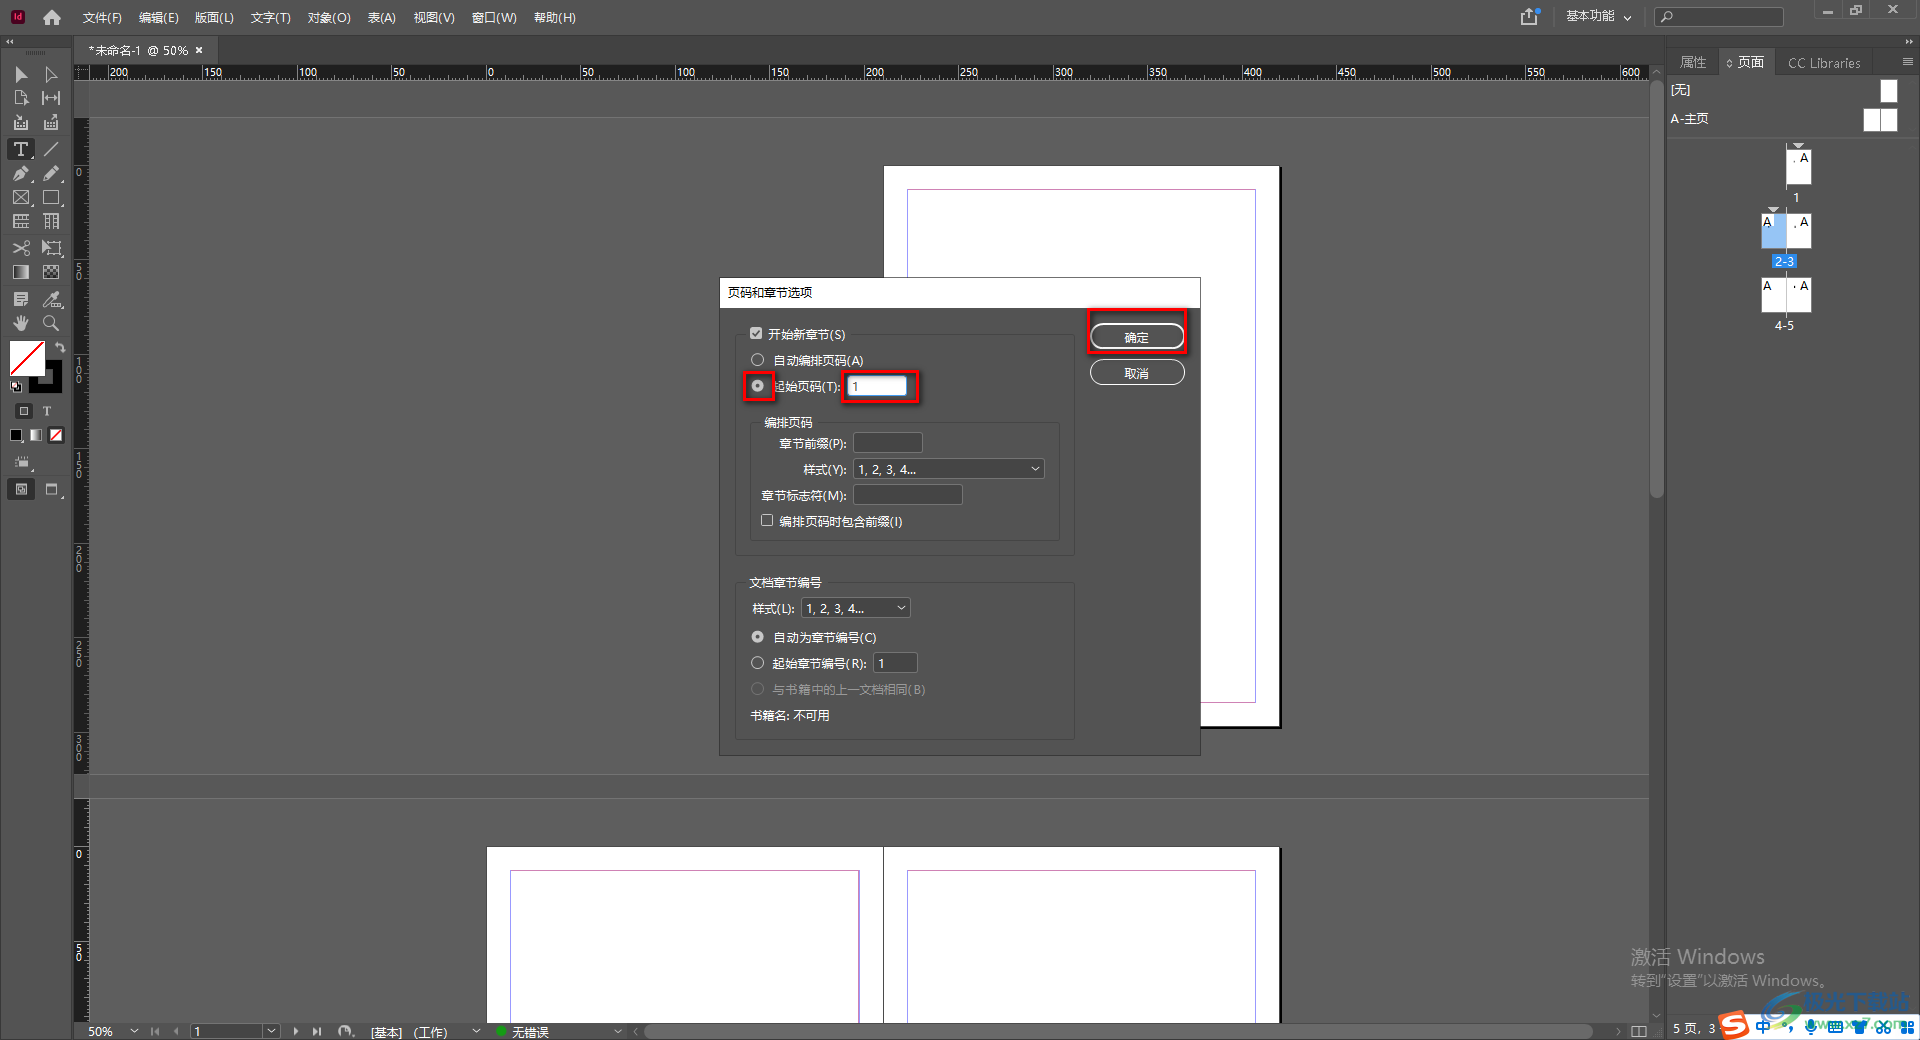The width and height of the screenshot is (1920, 1040).
Task: Switch to the 属性 panel tab
Action: coord(1693,62)
